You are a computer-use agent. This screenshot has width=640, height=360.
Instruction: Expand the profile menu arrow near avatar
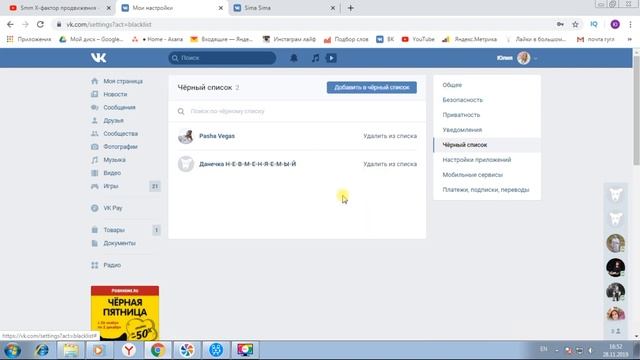click(536, 58)
